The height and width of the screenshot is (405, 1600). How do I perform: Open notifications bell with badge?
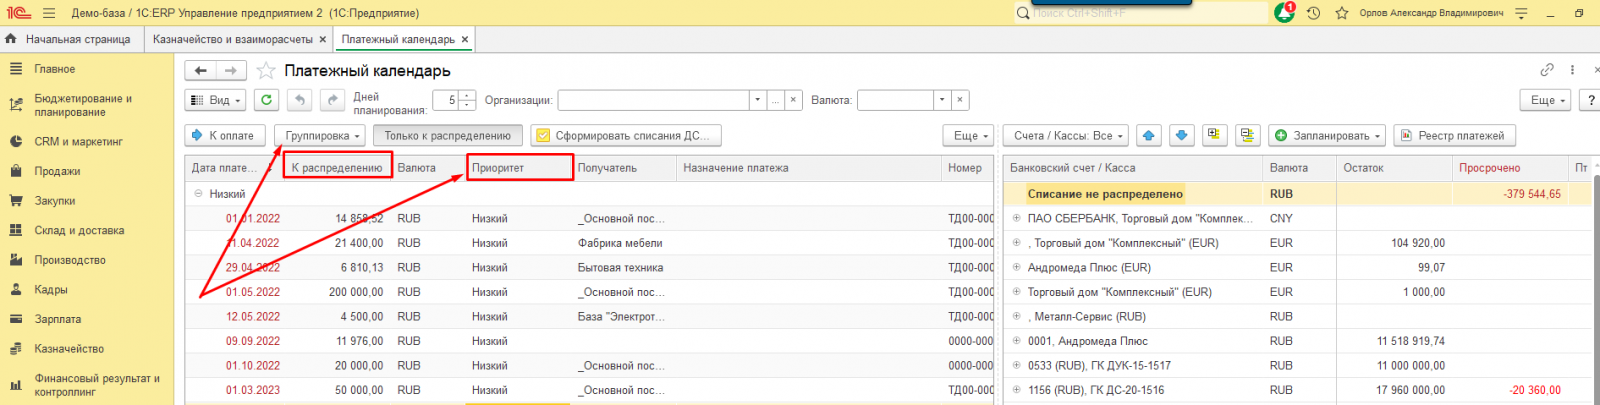point(1285,13)
